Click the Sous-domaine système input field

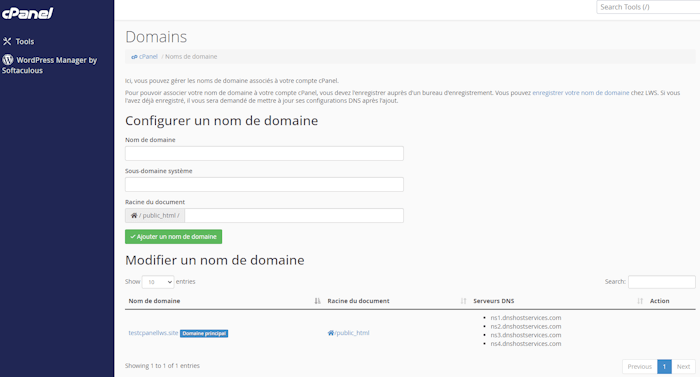point(264,184)
